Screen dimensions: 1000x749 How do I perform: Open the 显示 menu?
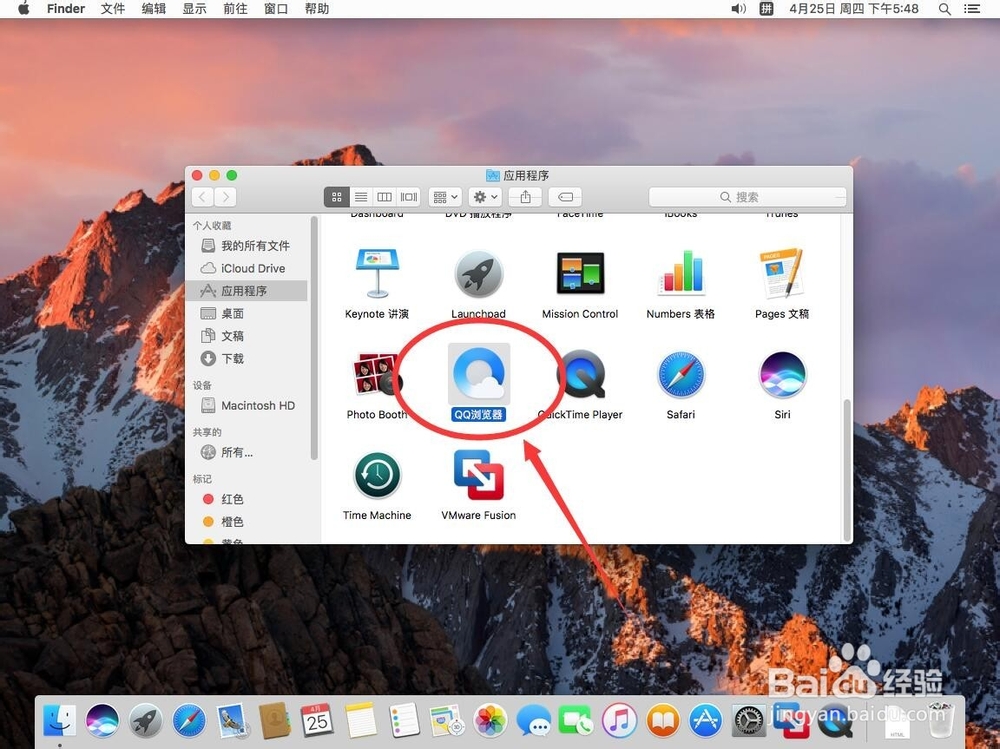pyautogui.click(x=195, y=9)
